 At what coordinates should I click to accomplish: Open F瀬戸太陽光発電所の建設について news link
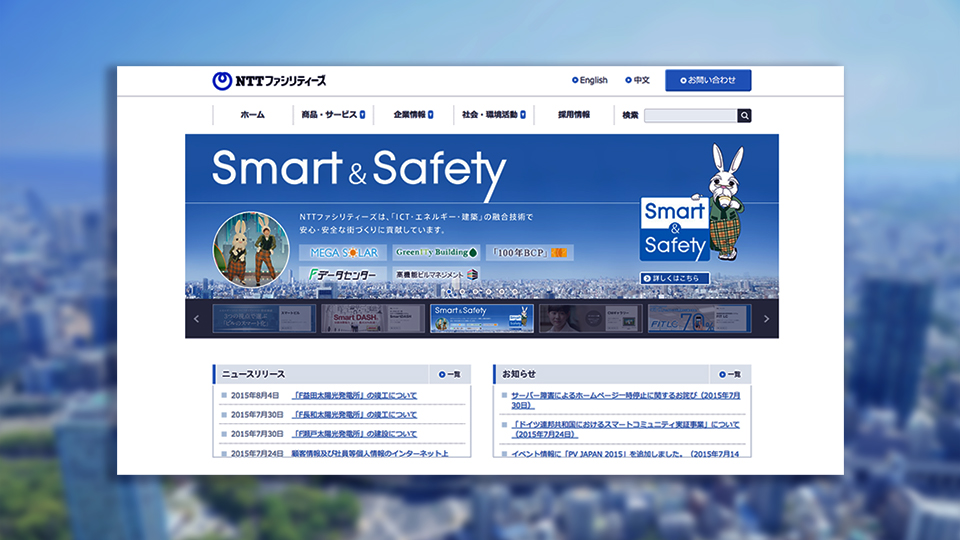pos(354,433)
